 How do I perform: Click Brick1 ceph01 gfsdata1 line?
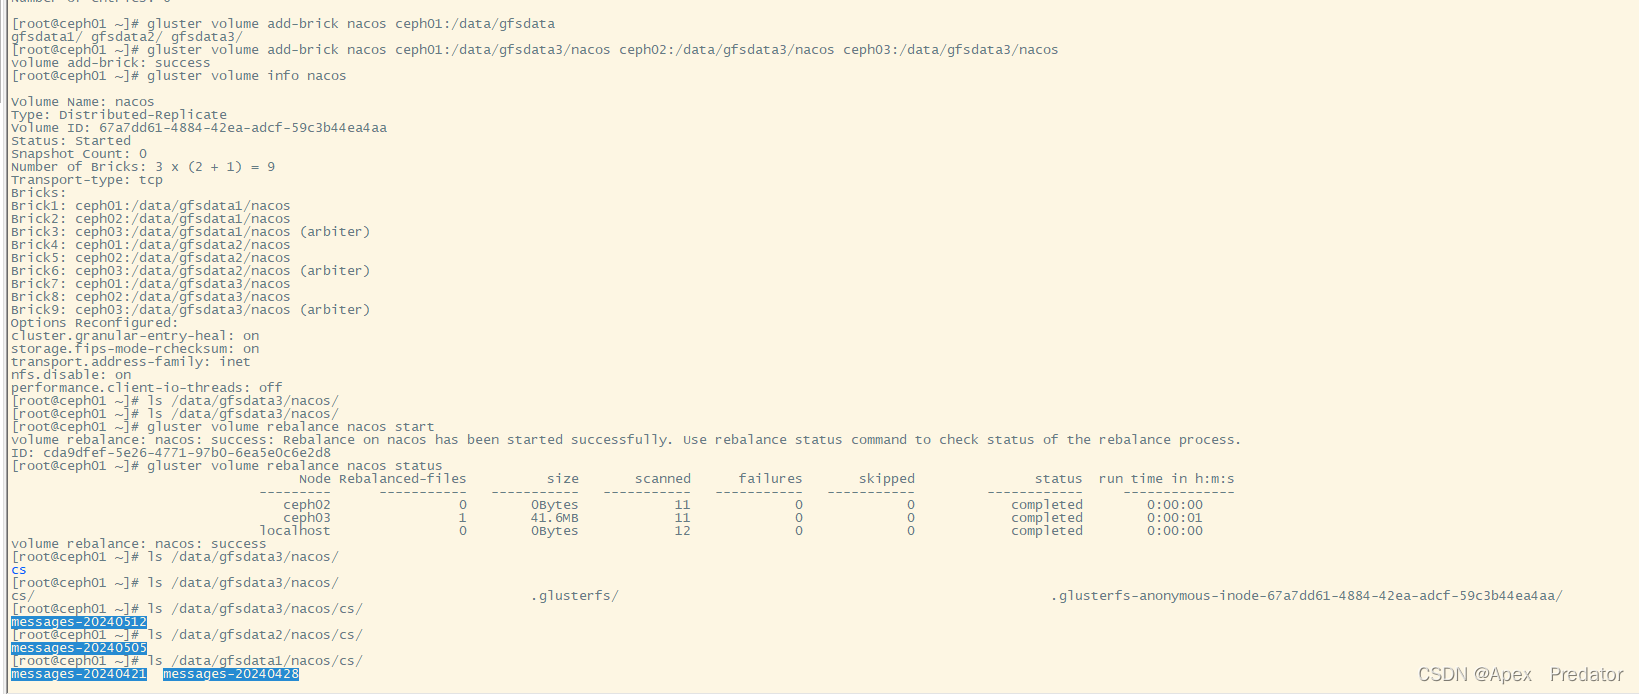coord(151,206)
